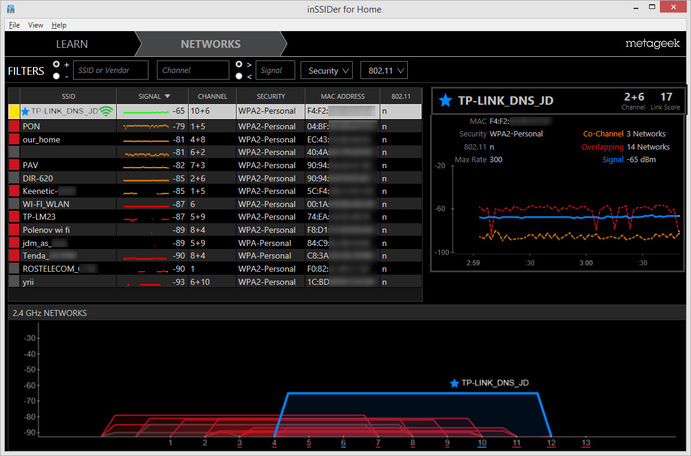691x456 pixels.
Task: Select the plus (include) SSID filter radio button
Action: pos(57,64)
